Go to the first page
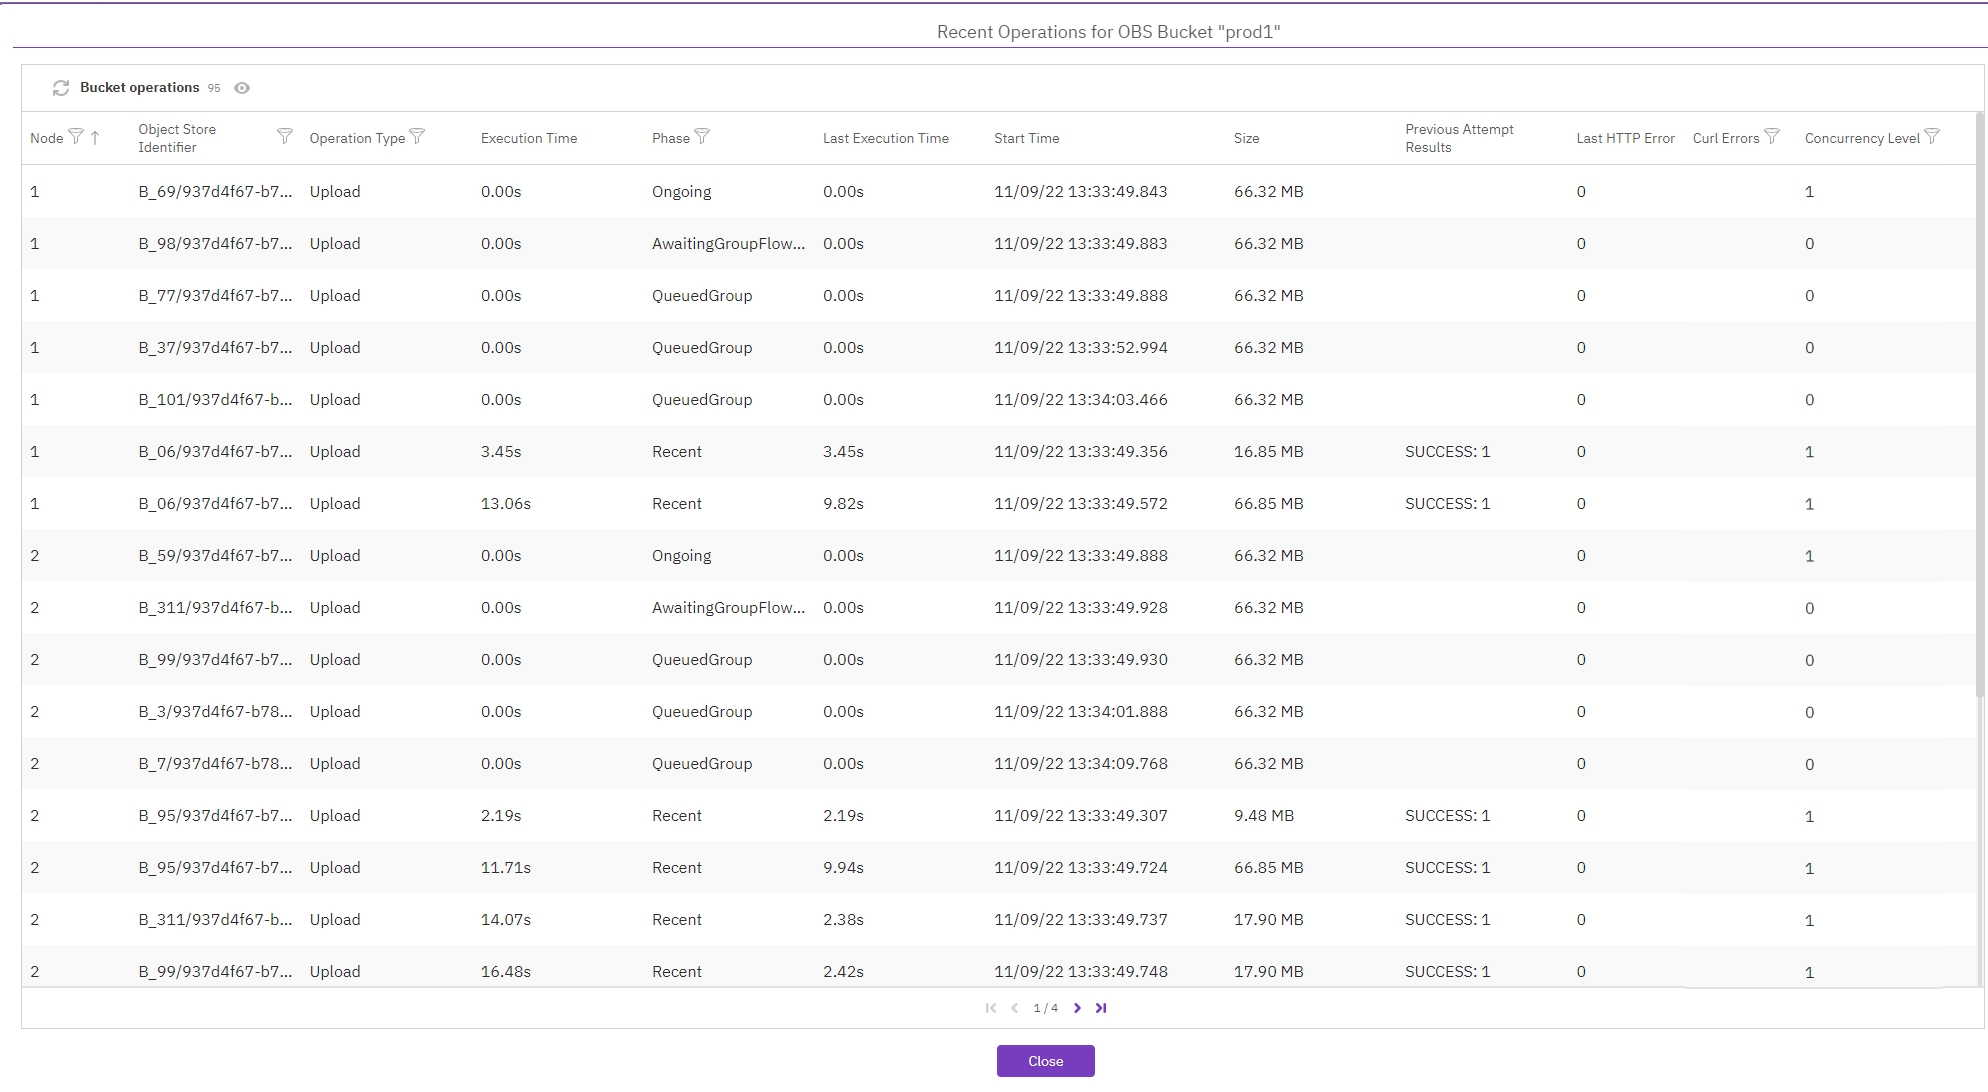This screenshot has height=1092, width=1988. point(990,1008)
